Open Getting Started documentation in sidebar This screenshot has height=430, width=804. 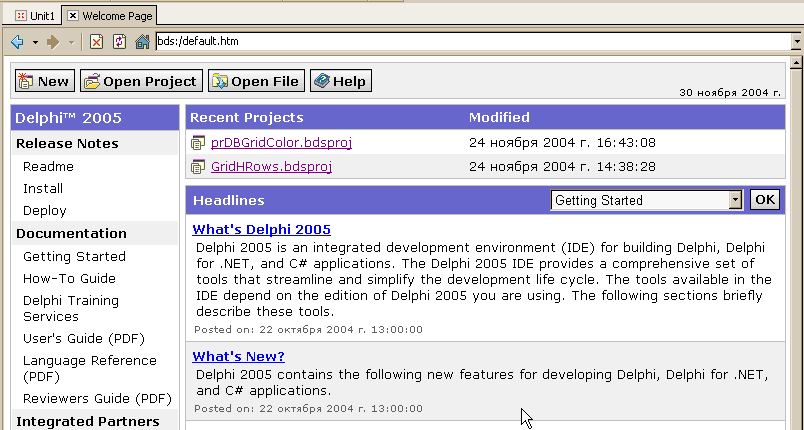(74, 256)
